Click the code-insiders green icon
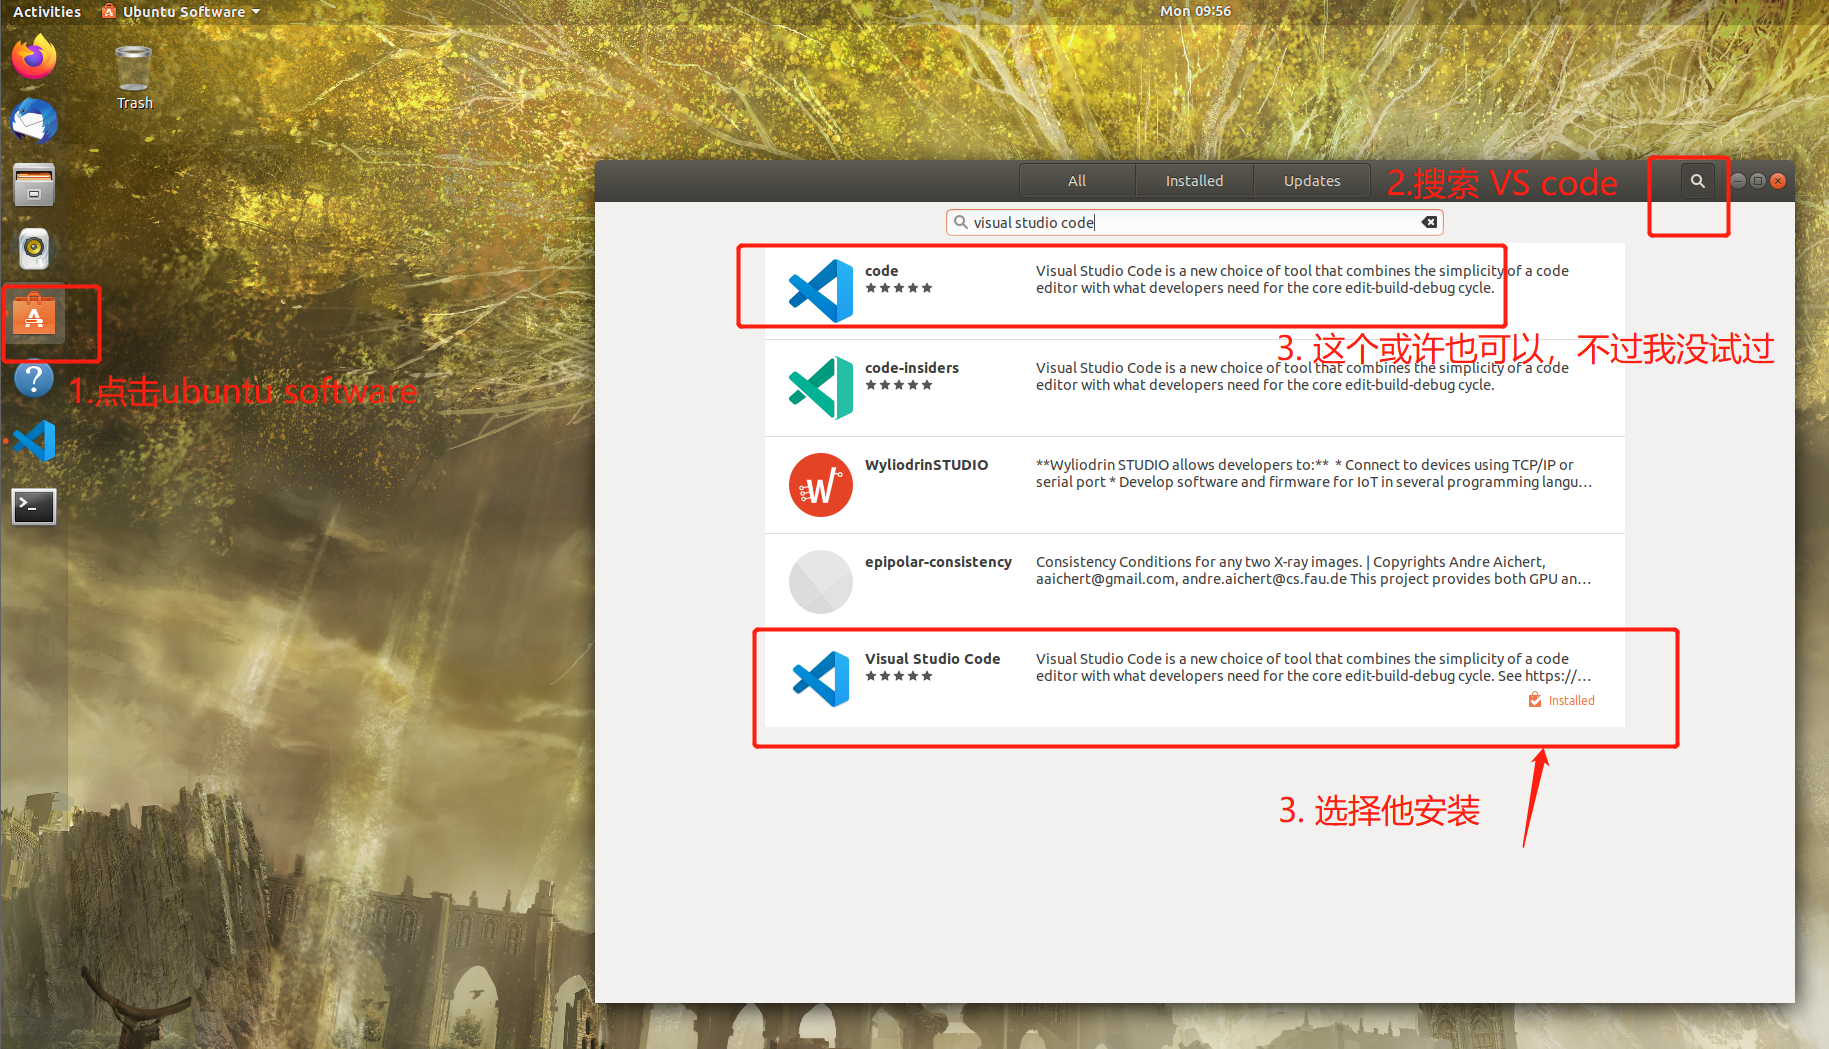 tap(820, 388)
